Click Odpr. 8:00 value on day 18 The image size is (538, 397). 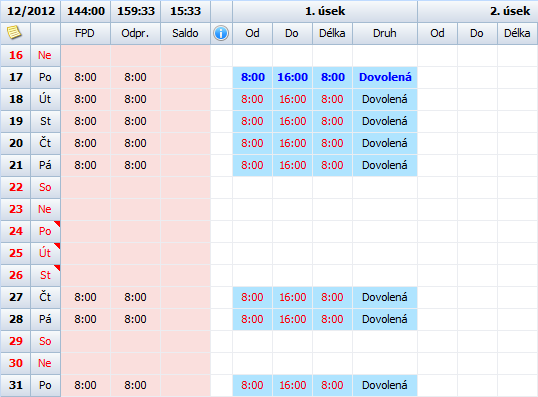click(x=136, y=99)
